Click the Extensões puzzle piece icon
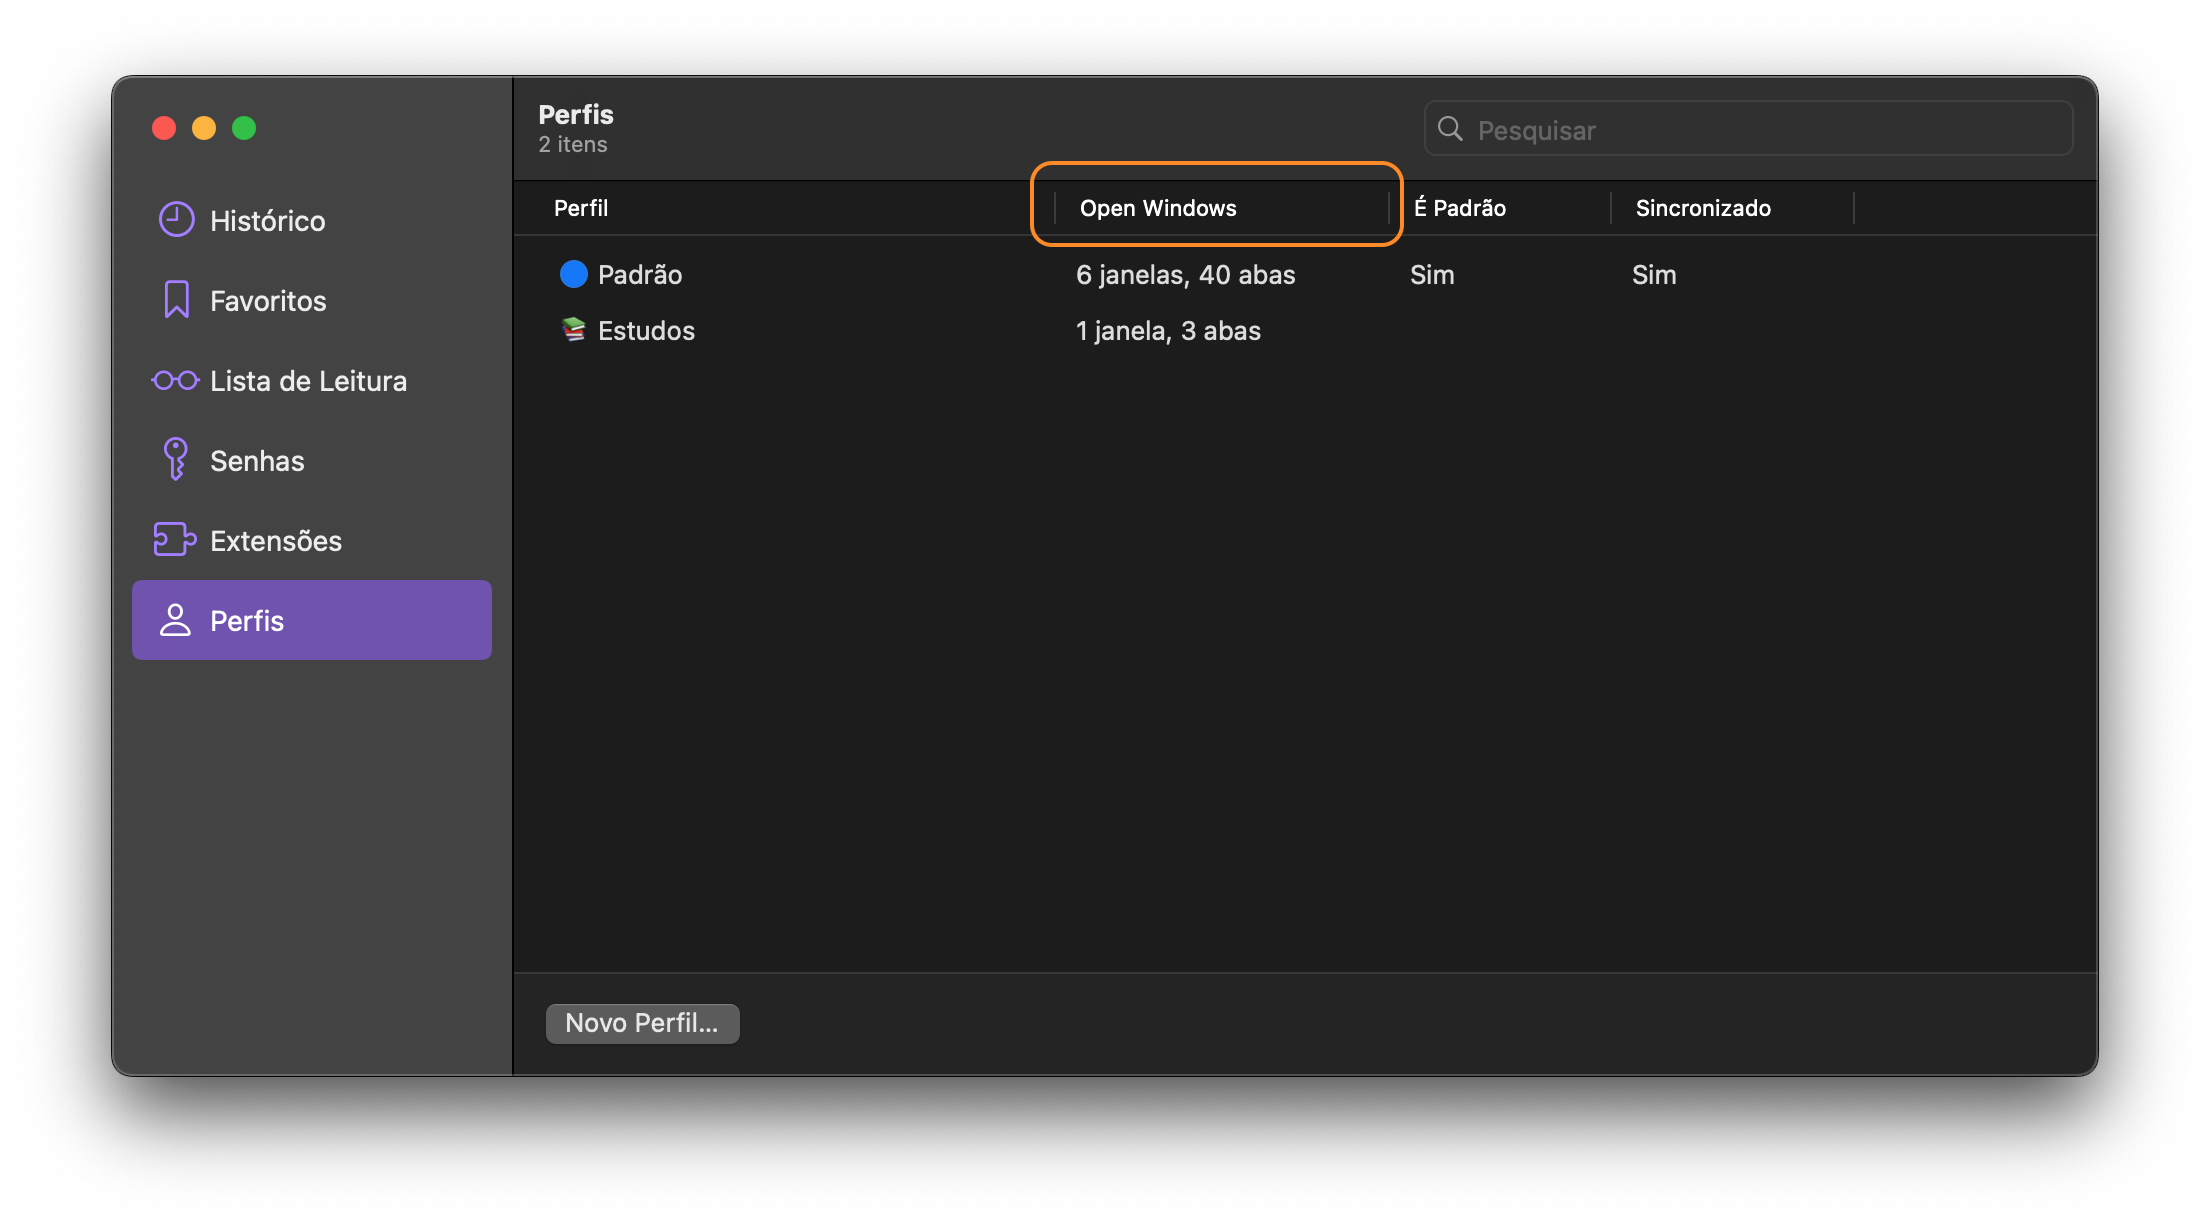 point(174,540)
